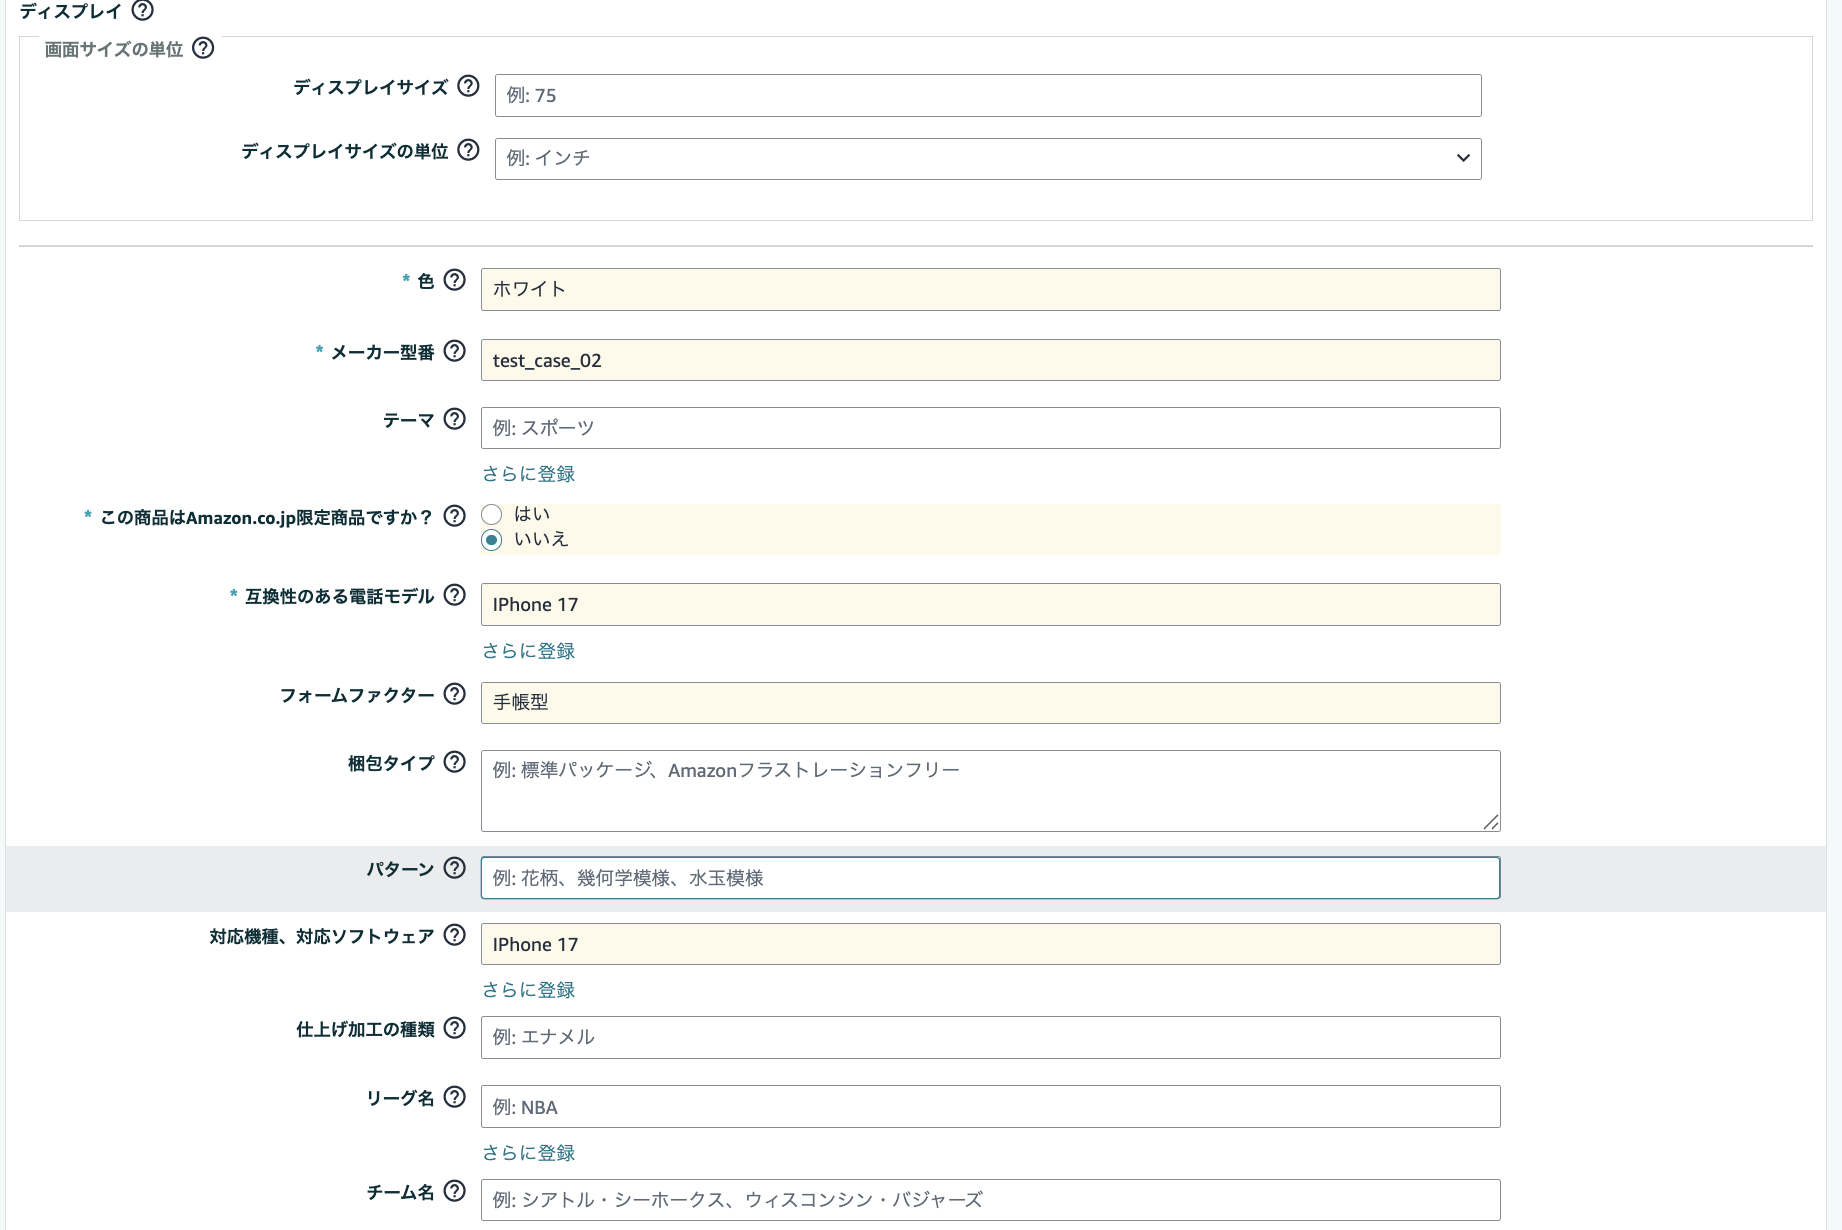Click help icon next to パターン
The height and width of the screenshot is (1230, 1842).
click(455, 868)
